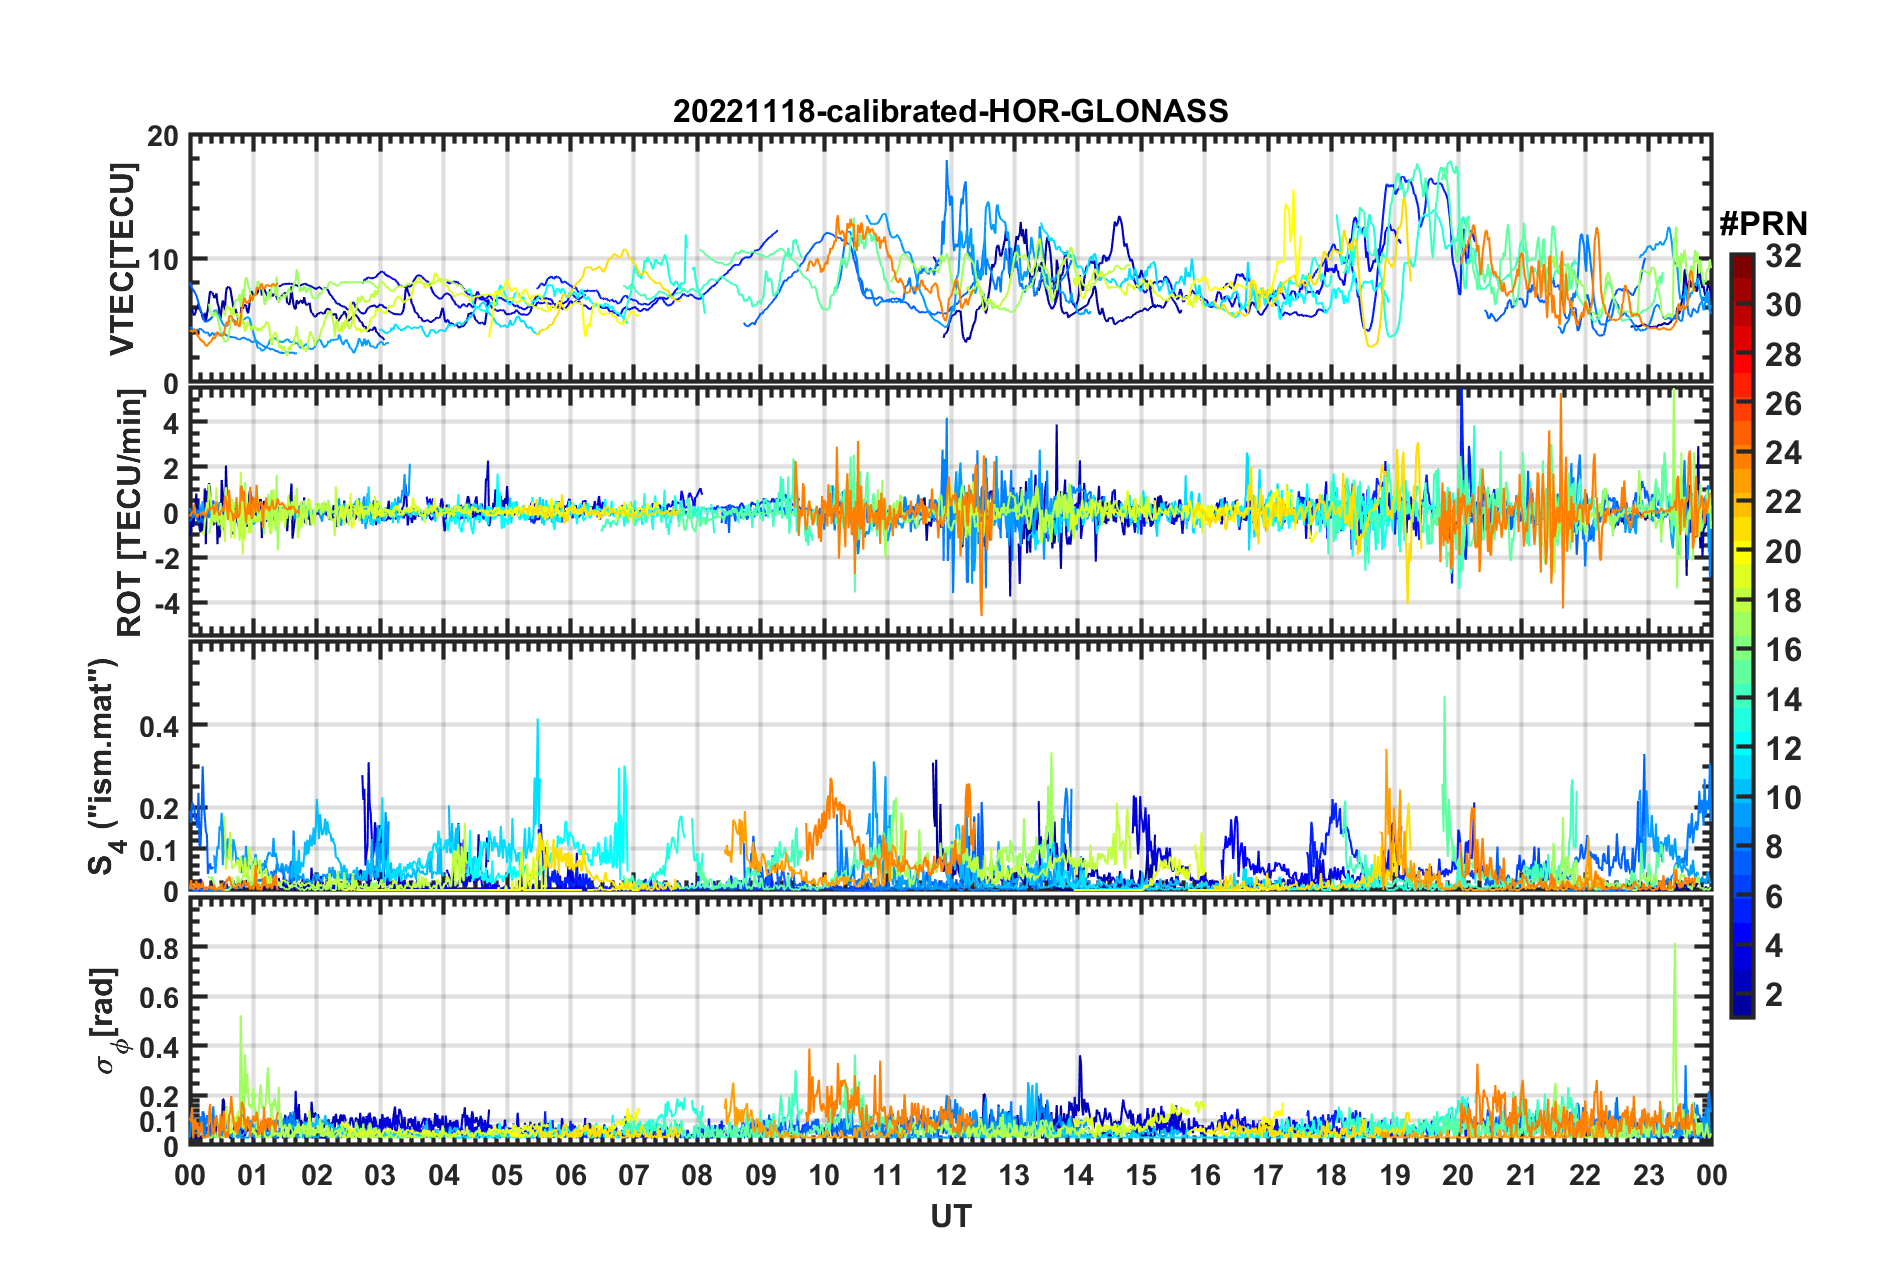Click inside the S4 scintillation plot panel

click(x=951, y=766)
